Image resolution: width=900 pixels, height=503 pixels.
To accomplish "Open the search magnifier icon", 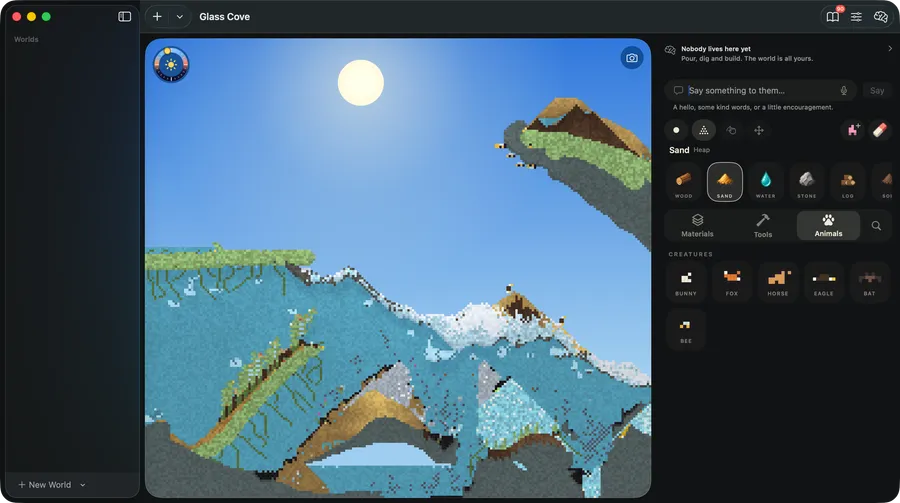I will point(876,226).
